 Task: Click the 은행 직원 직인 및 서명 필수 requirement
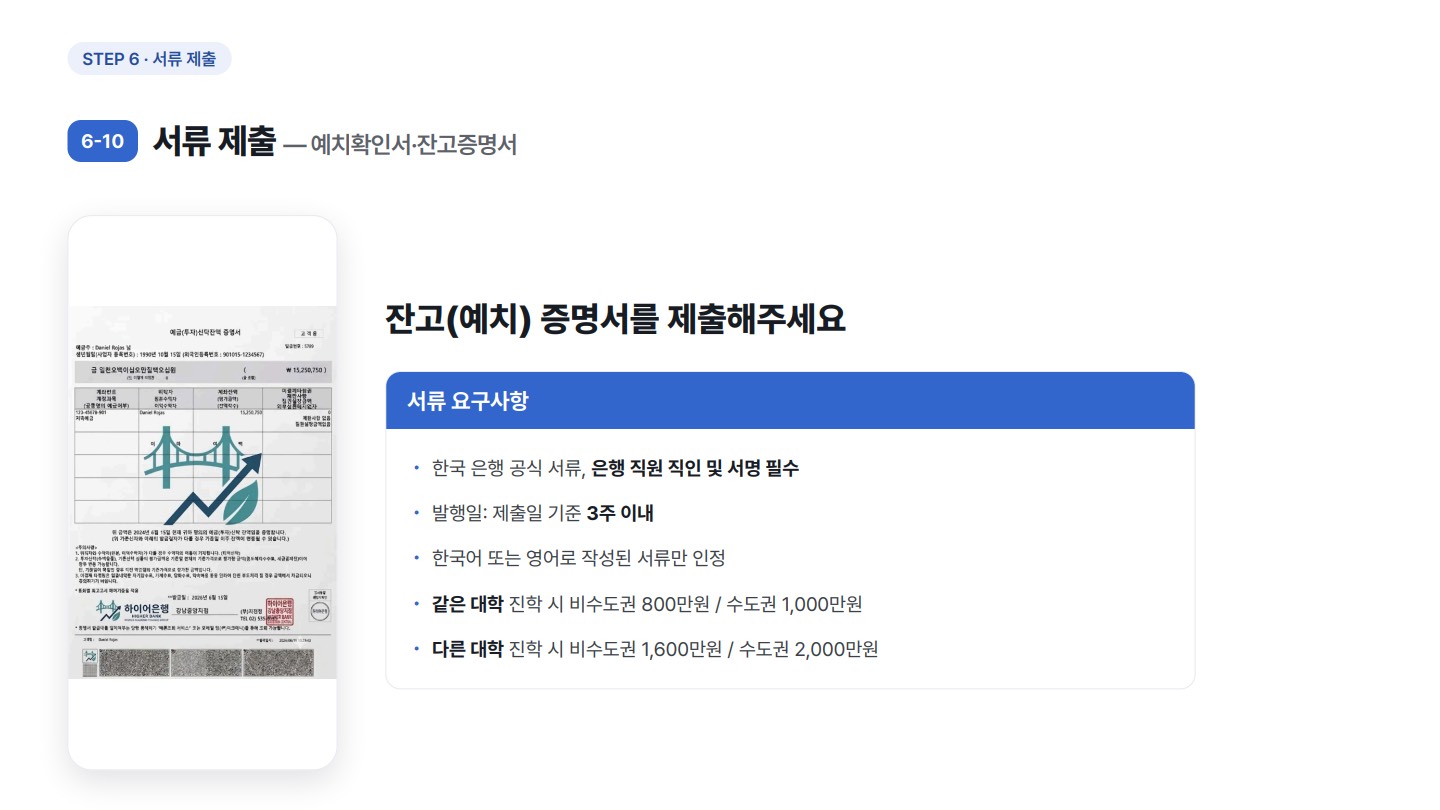click(x=695, y=468)
